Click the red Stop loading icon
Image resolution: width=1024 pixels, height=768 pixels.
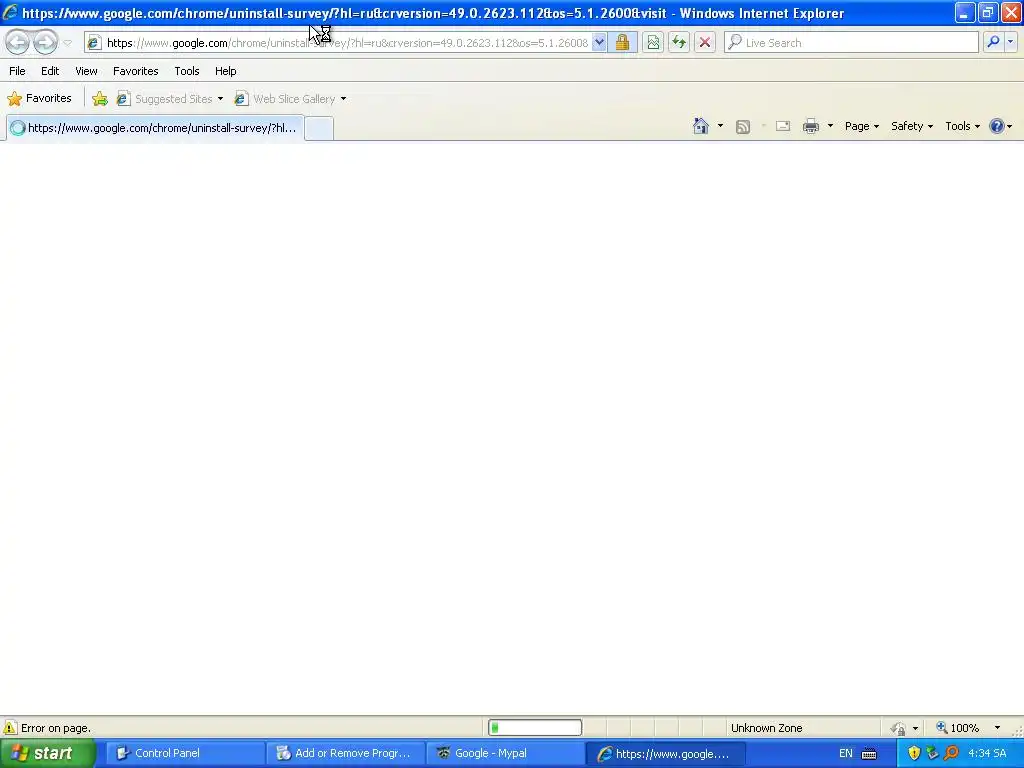[705, 43]
